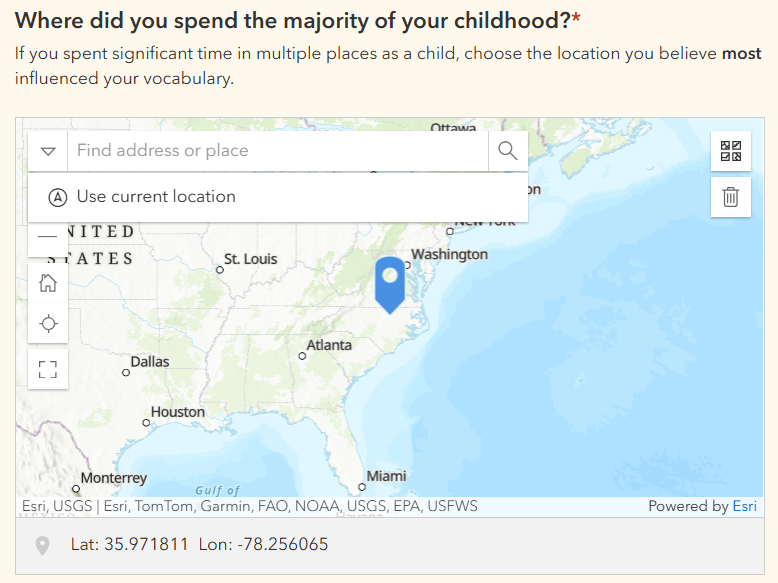This screenshot has width=778, height=583.
Task: Pick St. Louis on the map
Action: [250, 259]
